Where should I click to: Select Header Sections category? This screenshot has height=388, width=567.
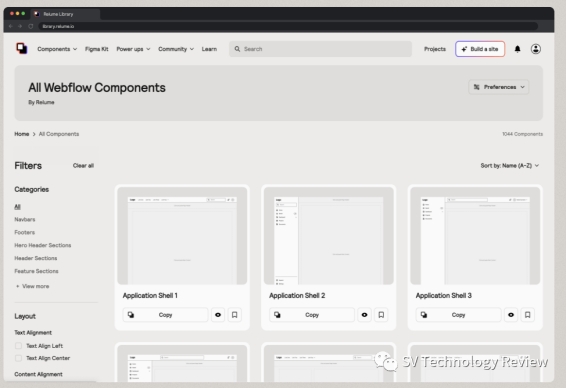pos(35,258)
